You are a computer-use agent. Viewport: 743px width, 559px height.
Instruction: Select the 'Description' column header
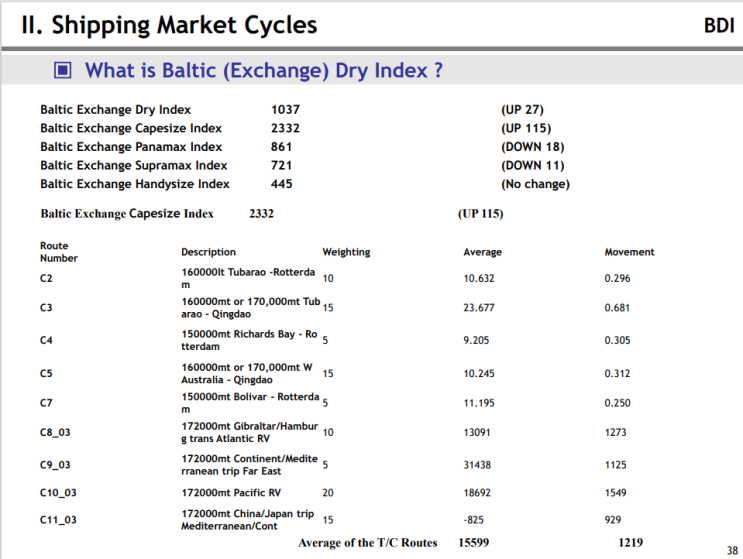click(x=208, y=252)
